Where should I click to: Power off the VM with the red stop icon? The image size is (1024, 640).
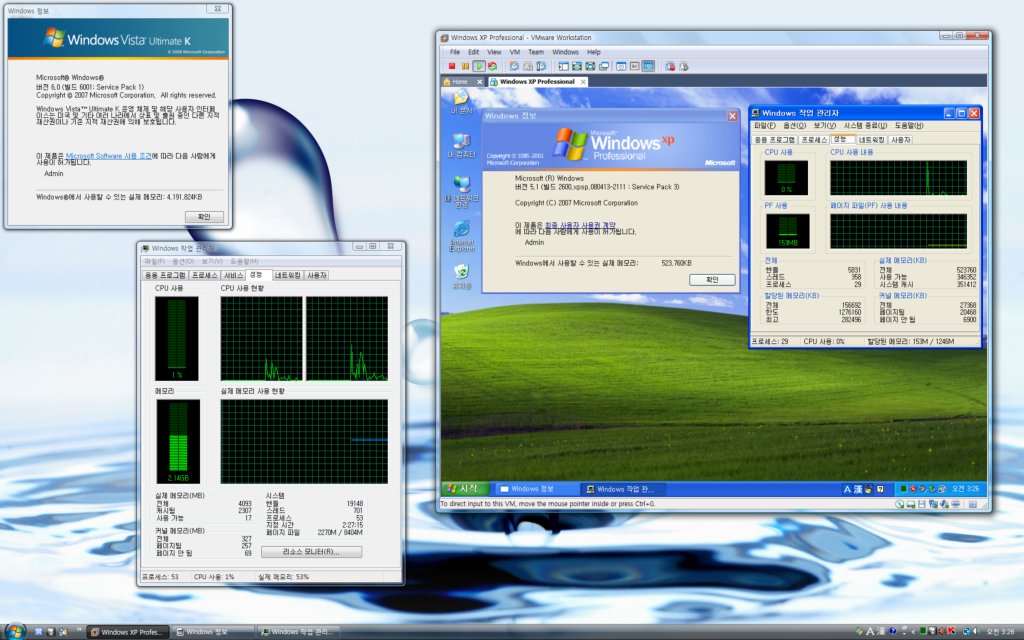(x=451, y=66)
